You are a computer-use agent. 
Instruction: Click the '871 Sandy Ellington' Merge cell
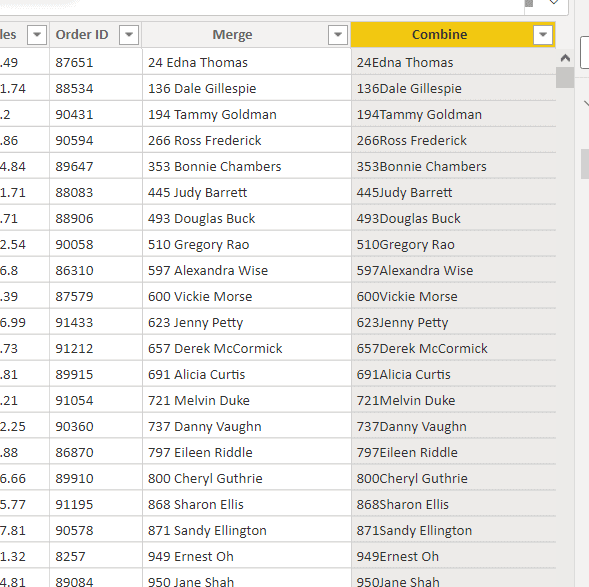click(x=246, y=530)
